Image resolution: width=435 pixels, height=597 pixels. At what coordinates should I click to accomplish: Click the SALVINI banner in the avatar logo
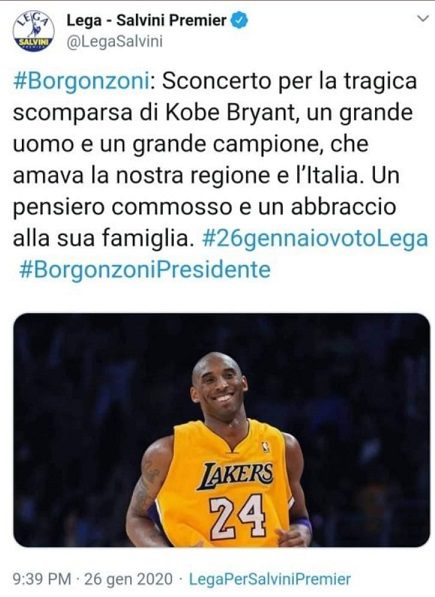click(x=33, y=42)
